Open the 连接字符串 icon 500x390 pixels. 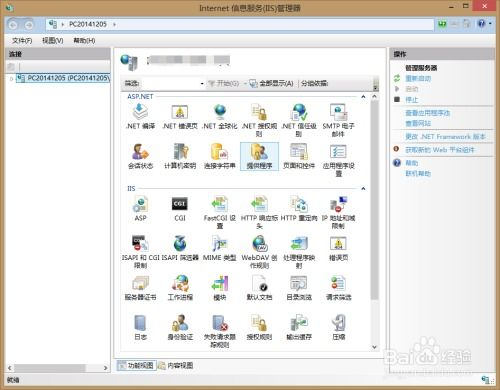(220, 156)
